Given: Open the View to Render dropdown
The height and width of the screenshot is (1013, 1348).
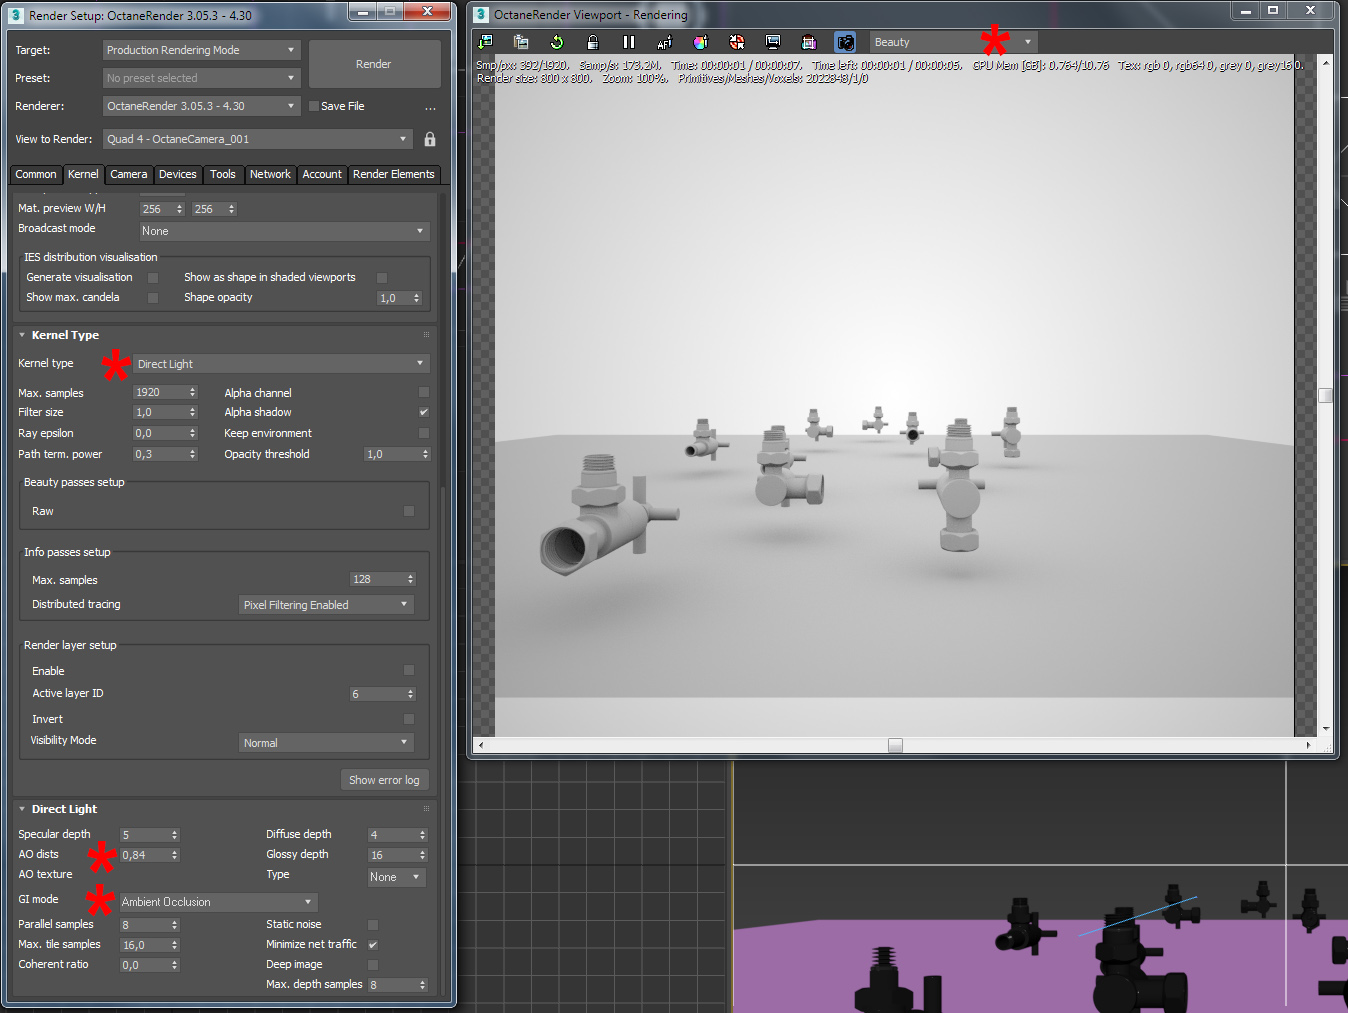Looking at the screenshot, I should coord(257,139).
